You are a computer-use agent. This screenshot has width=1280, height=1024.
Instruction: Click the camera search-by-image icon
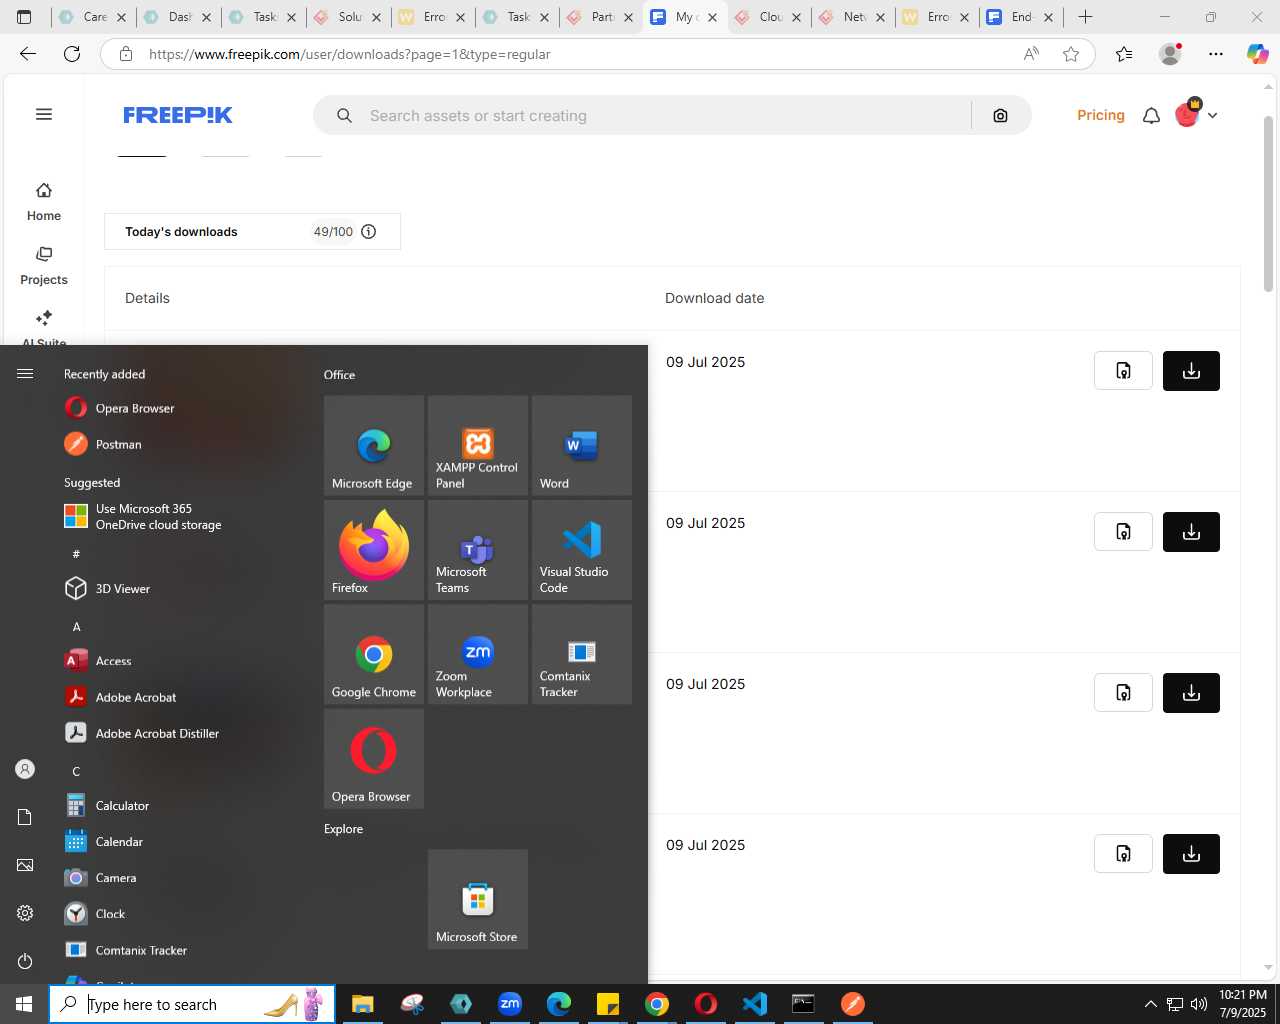pyautogui.click(x=1000, y=116)
